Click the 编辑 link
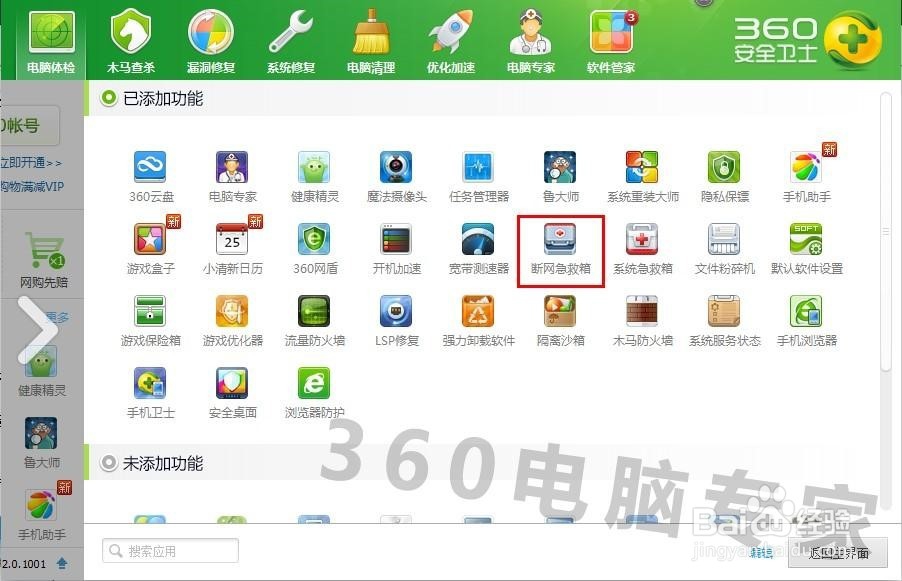Image resolution: width=902 pixels, height=581 pixels. [762, 553]
